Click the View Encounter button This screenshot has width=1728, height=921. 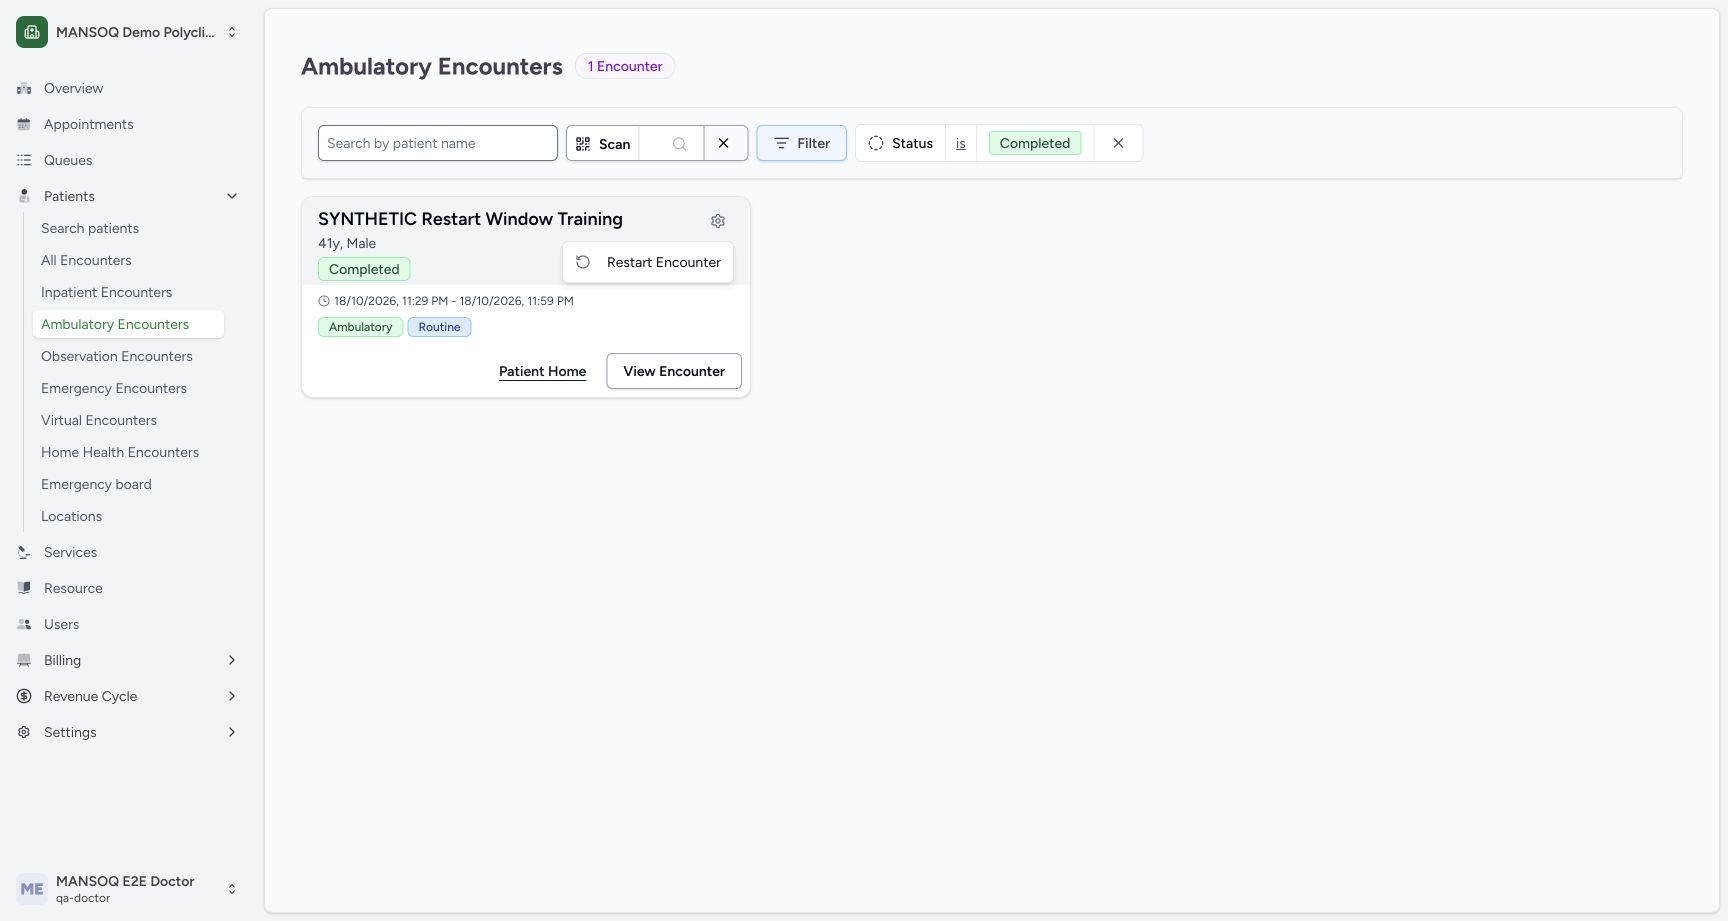tap(674, 371)
